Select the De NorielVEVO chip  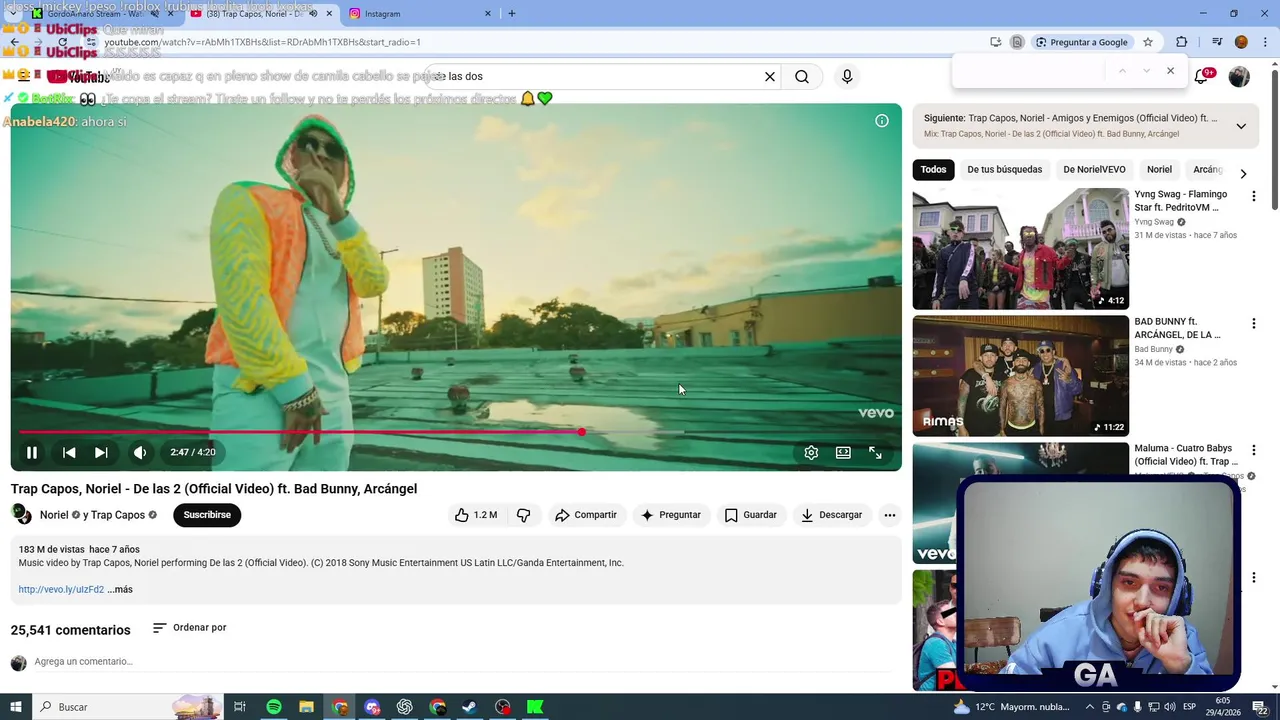[x=1094, y=170]
